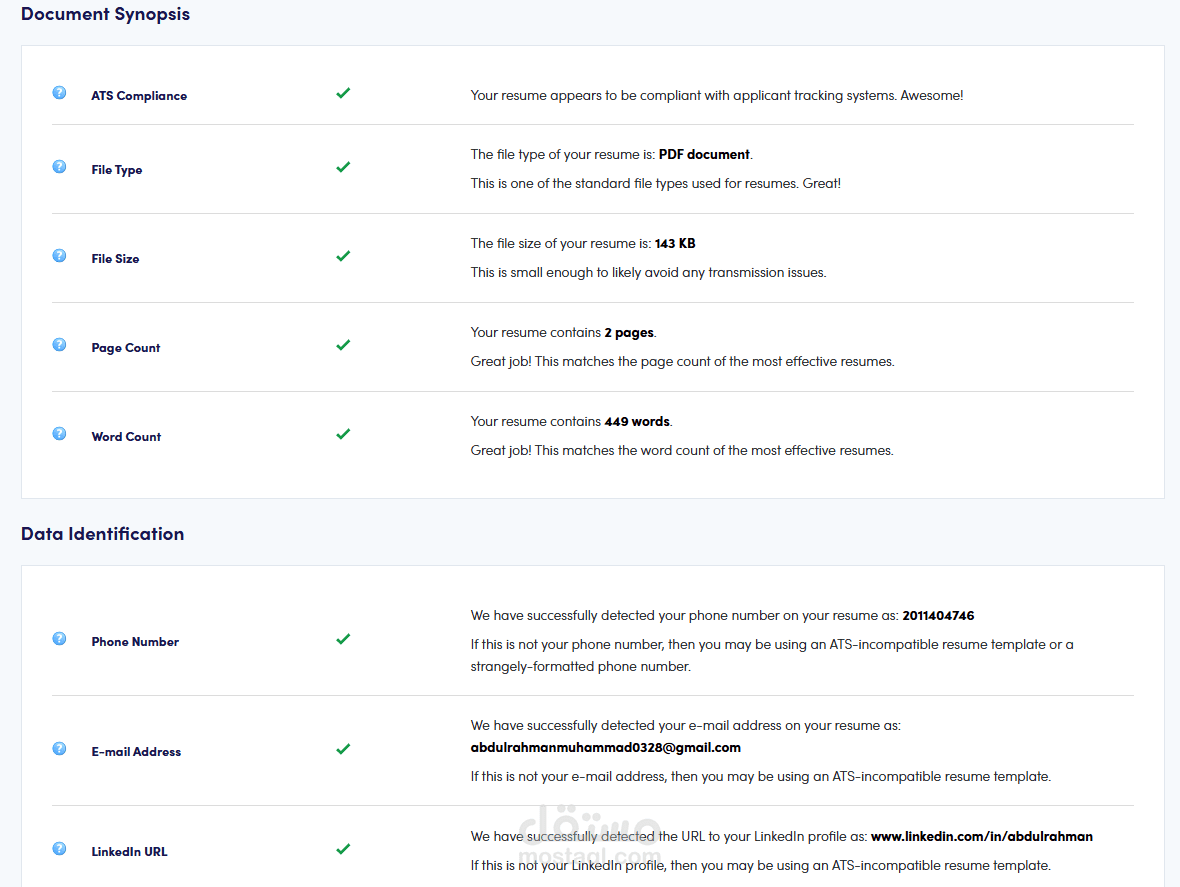Click the help icon beside Word Count

pyautogui.click(x=59, y=434)
